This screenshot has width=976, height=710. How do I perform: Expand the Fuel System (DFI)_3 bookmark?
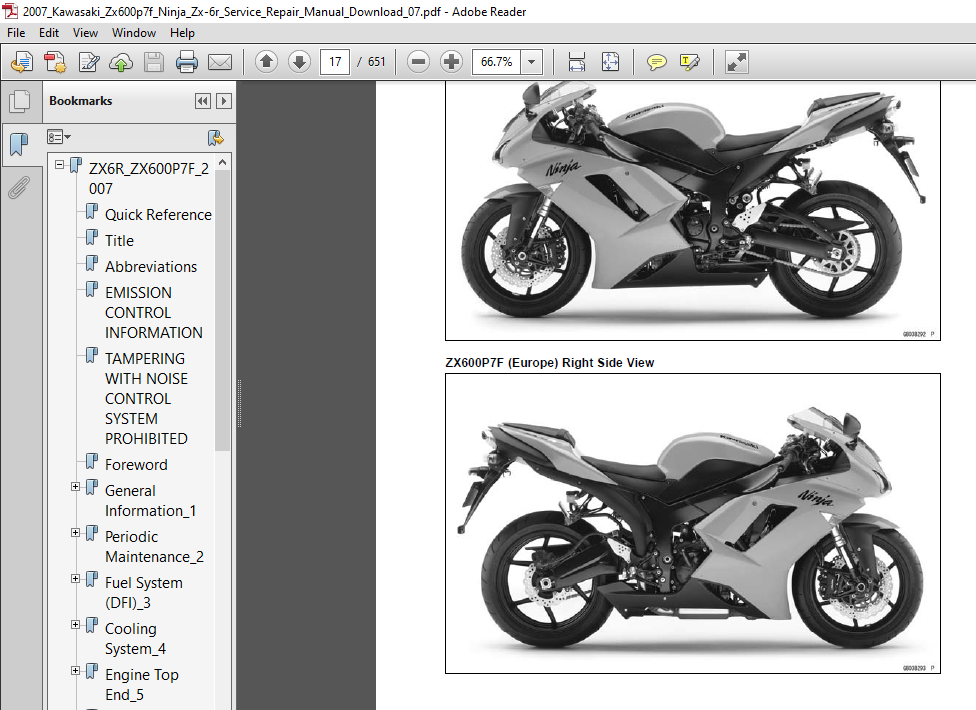[x=75, y=579]
